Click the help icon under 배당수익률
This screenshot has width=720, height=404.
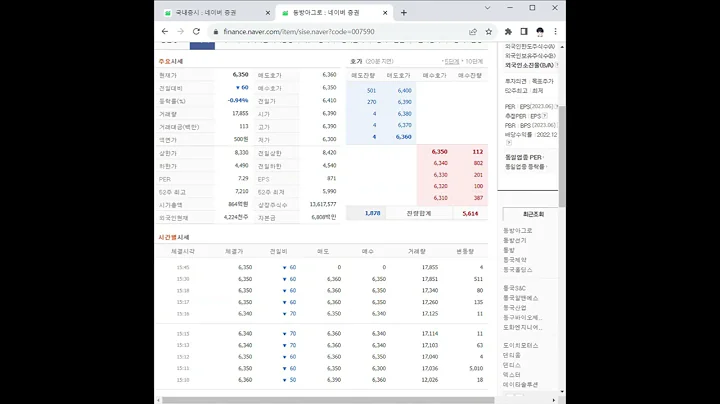coord(508,143)
